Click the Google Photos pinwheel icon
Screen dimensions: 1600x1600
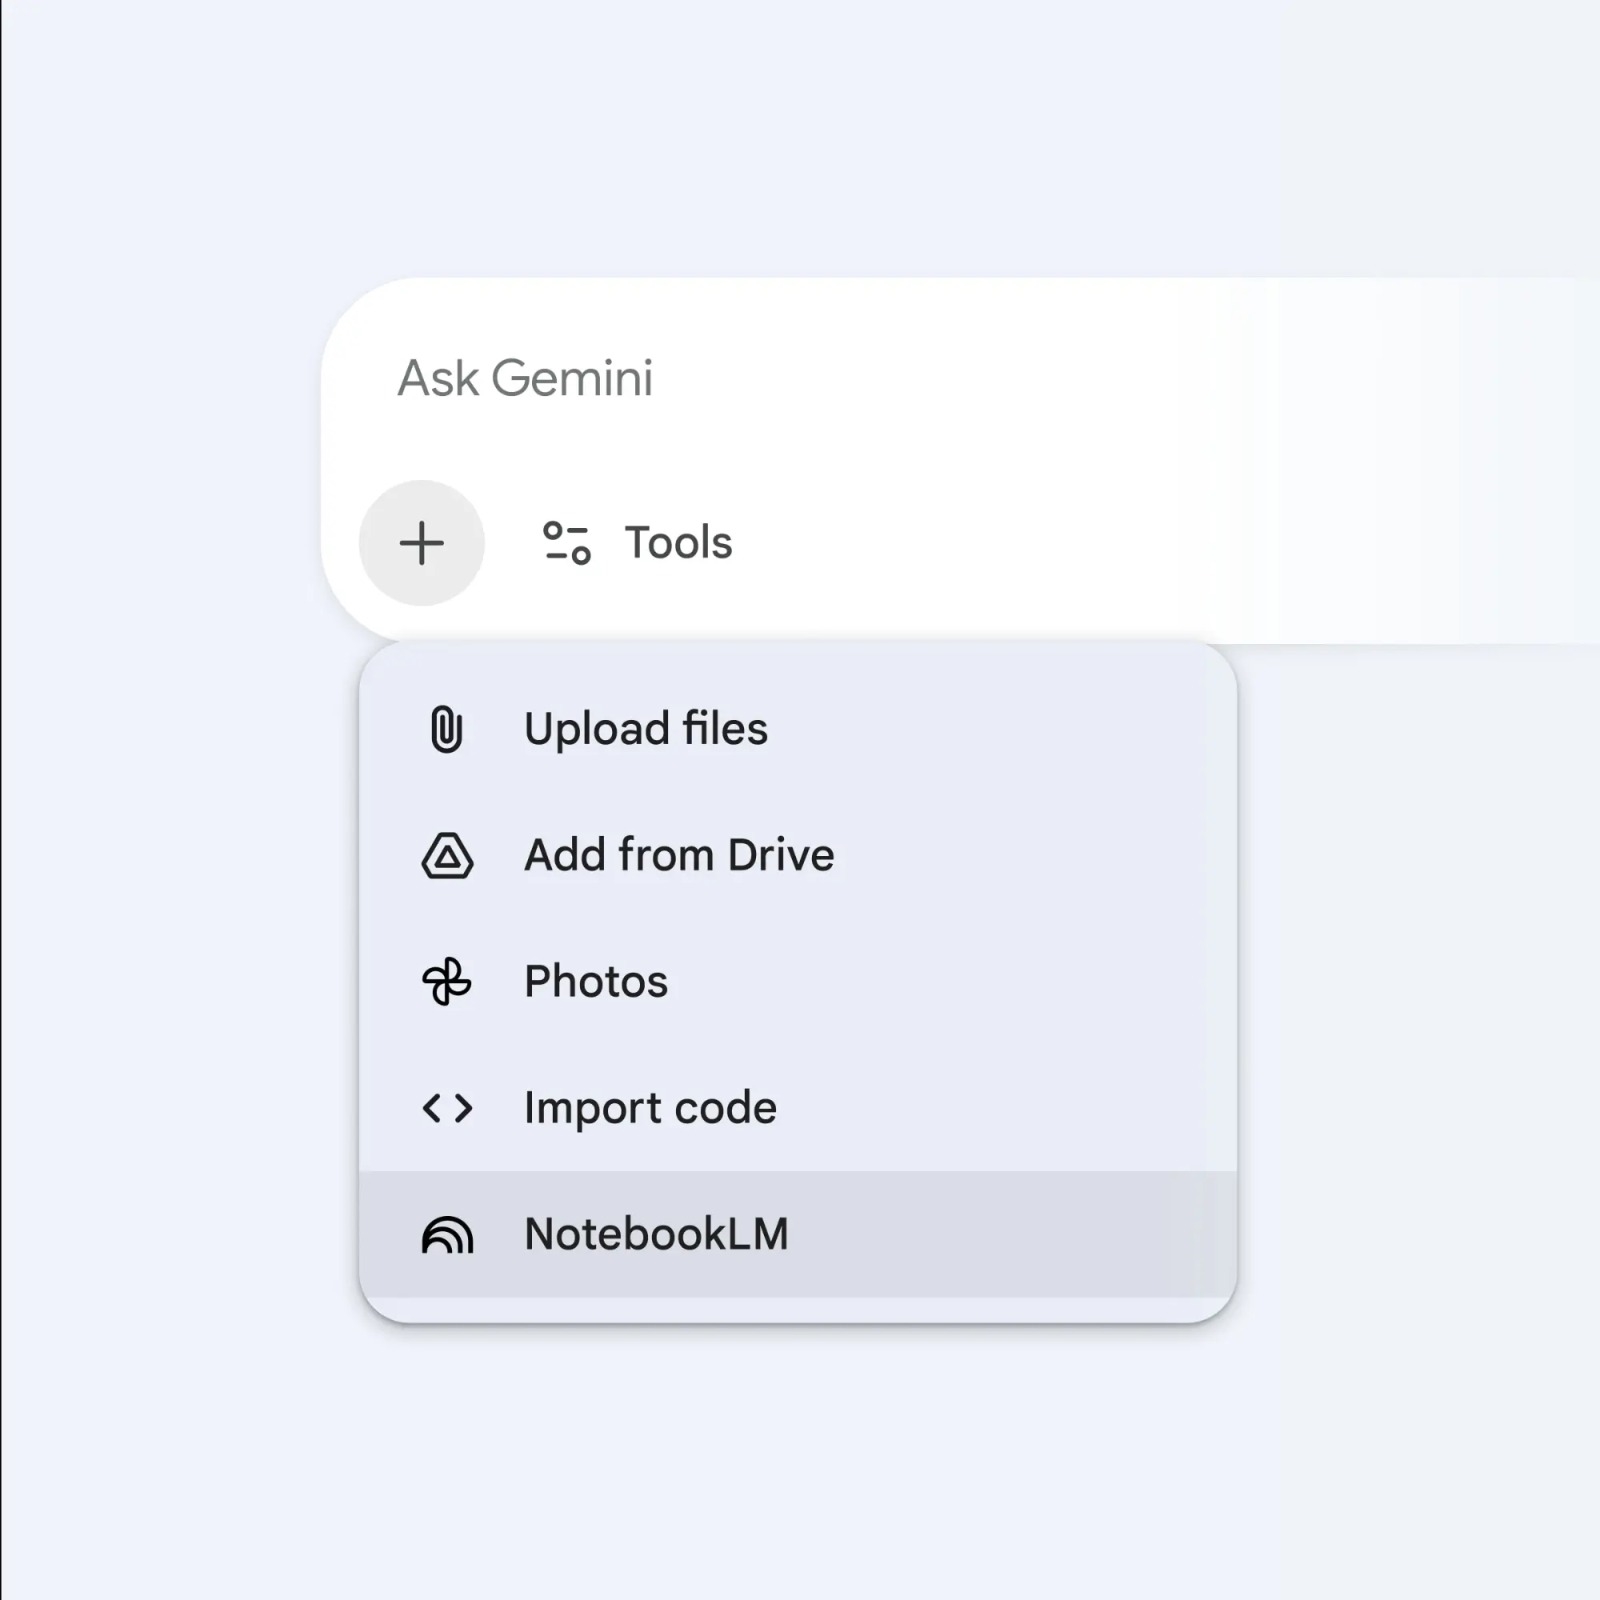coord(447,982)
